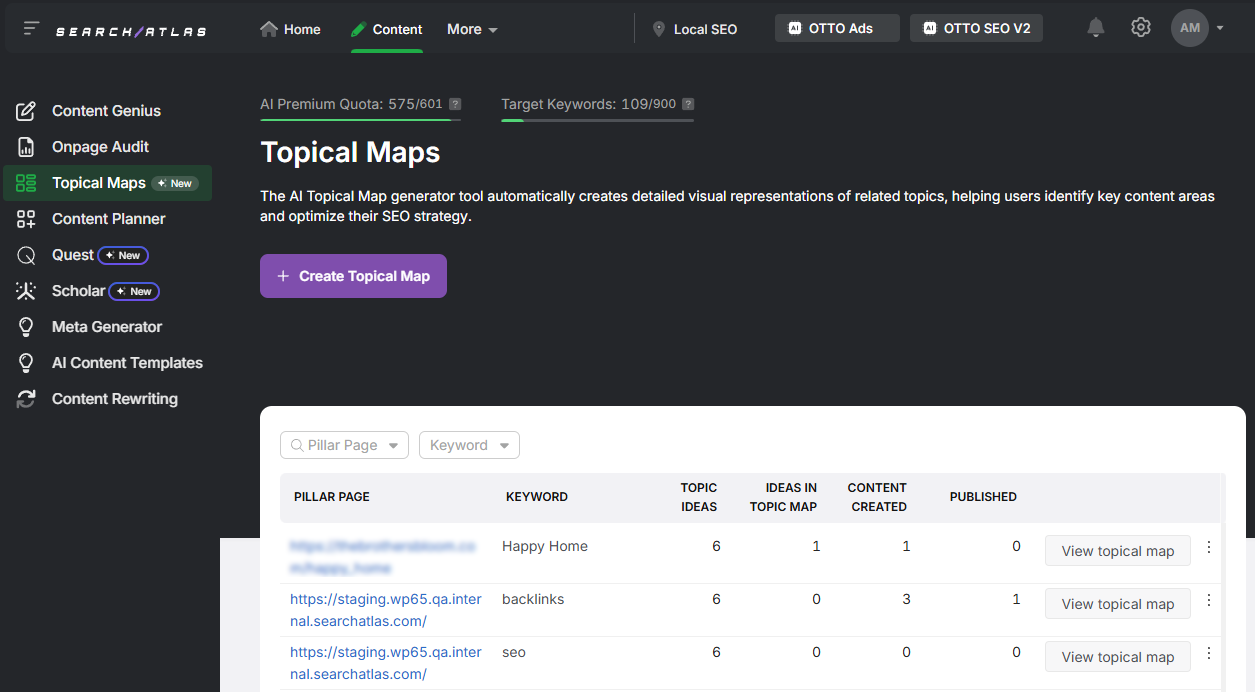Open the settings gear icon
1255x692 pixels.
[1140, 27]
